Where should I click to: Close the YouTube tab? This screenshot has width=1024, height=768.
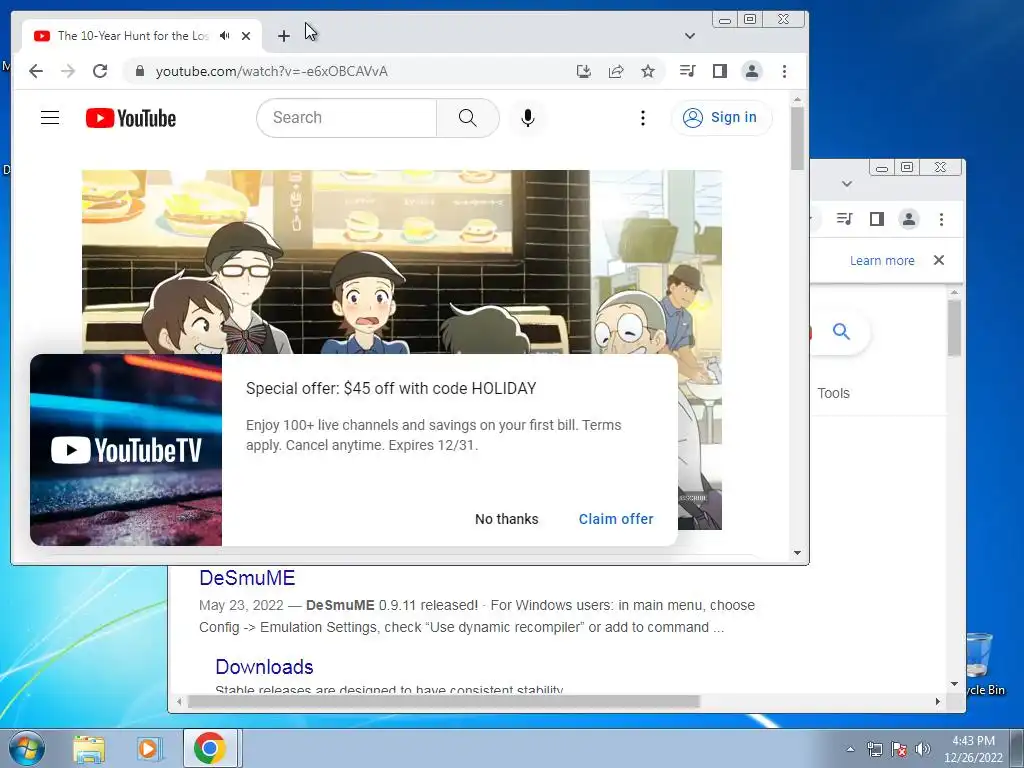pyautogui.click(x=246, y=36)
